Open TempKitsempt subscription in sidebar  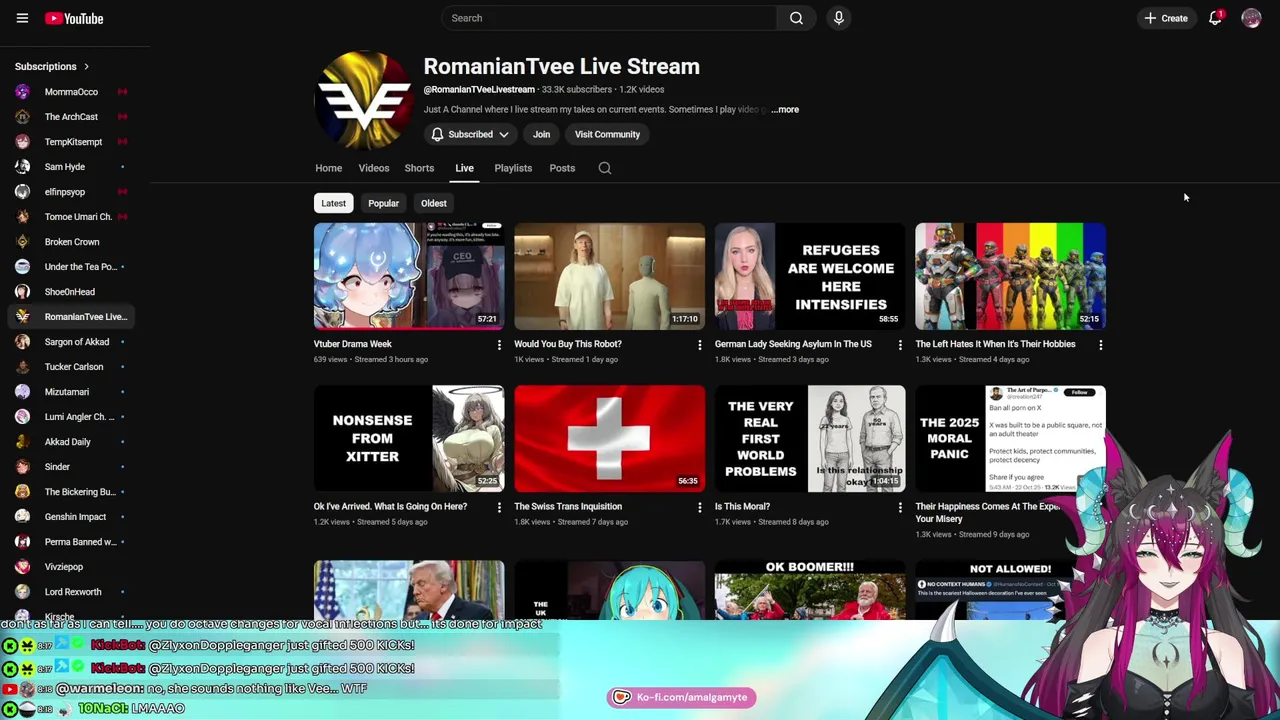pyautogui.click(x=73, y=142)
